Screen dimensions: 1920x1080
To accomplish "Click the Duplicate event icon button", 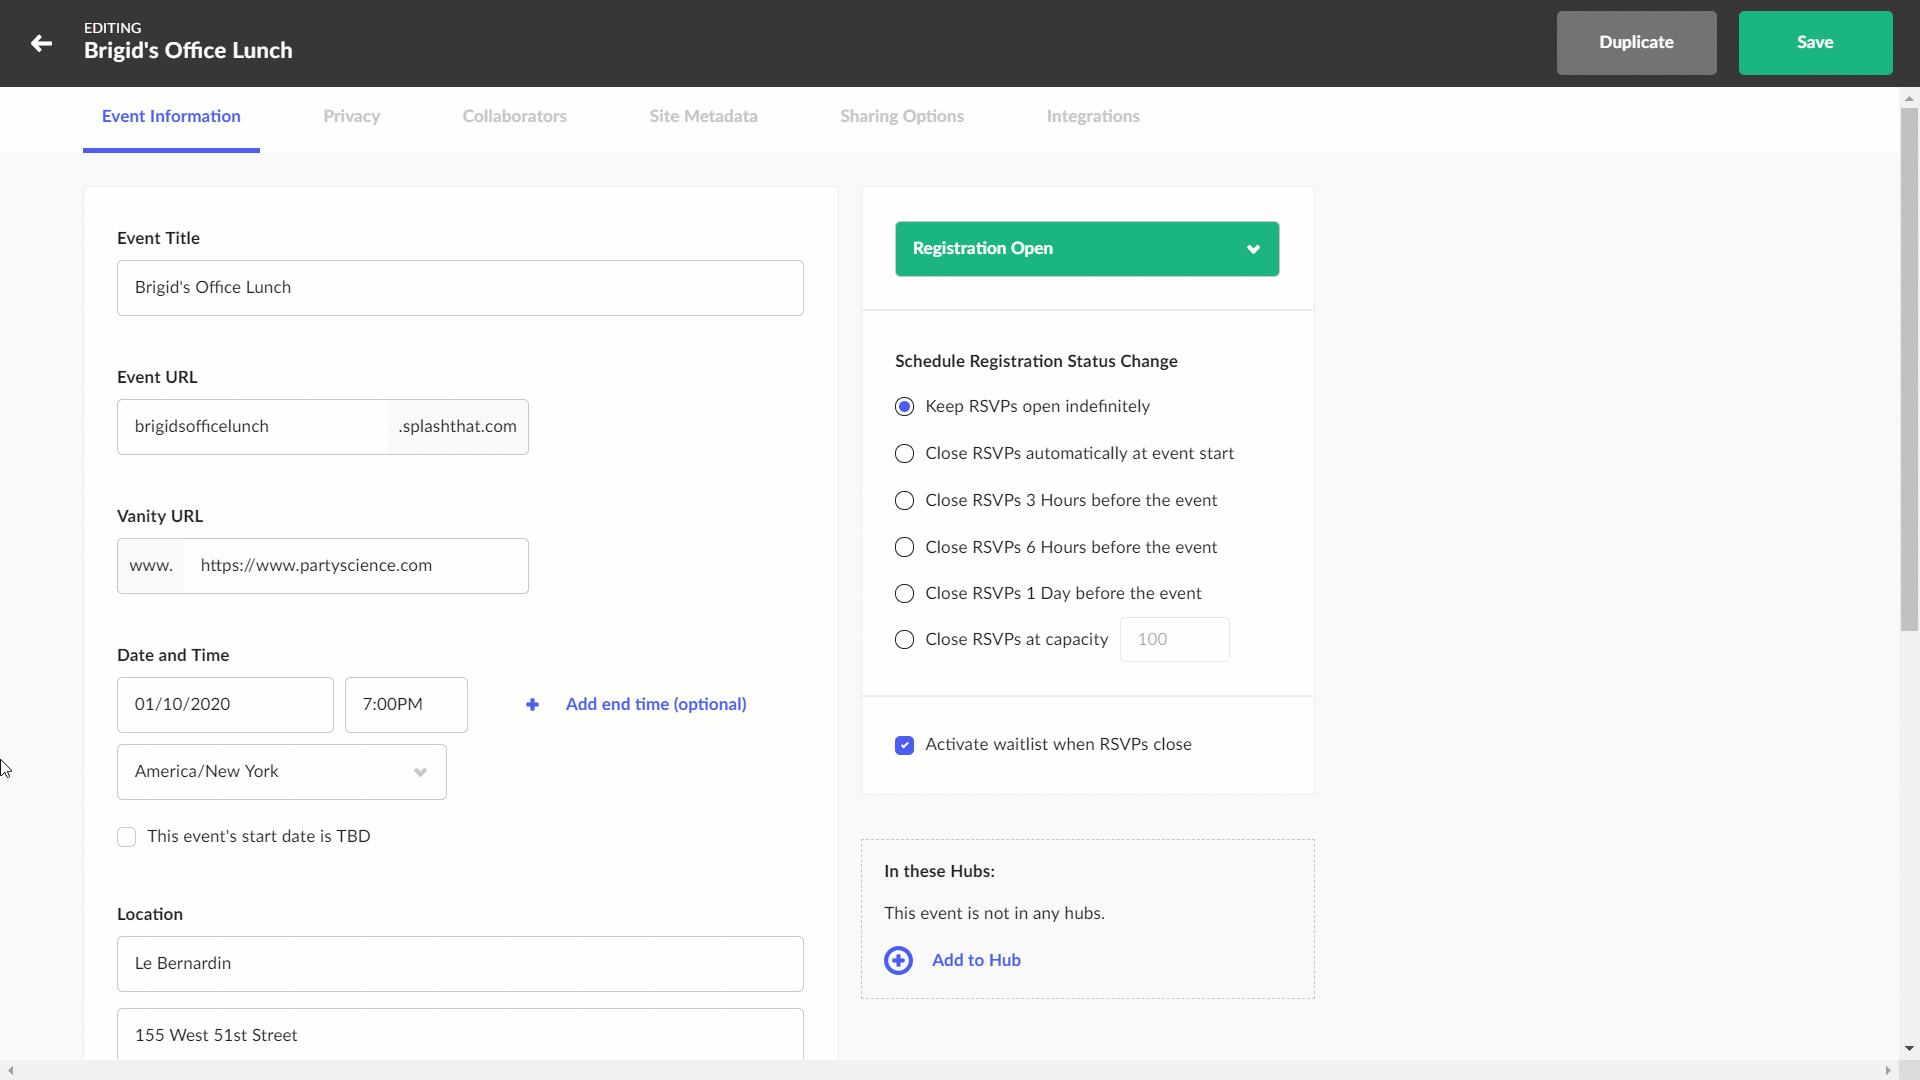I will tap(1636, 42).
